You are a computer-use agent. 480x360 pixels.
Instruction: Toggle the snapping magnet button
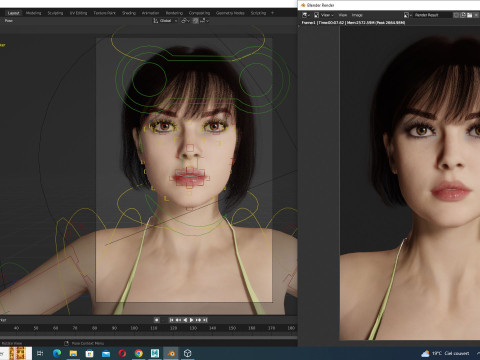tap(196, 21)
